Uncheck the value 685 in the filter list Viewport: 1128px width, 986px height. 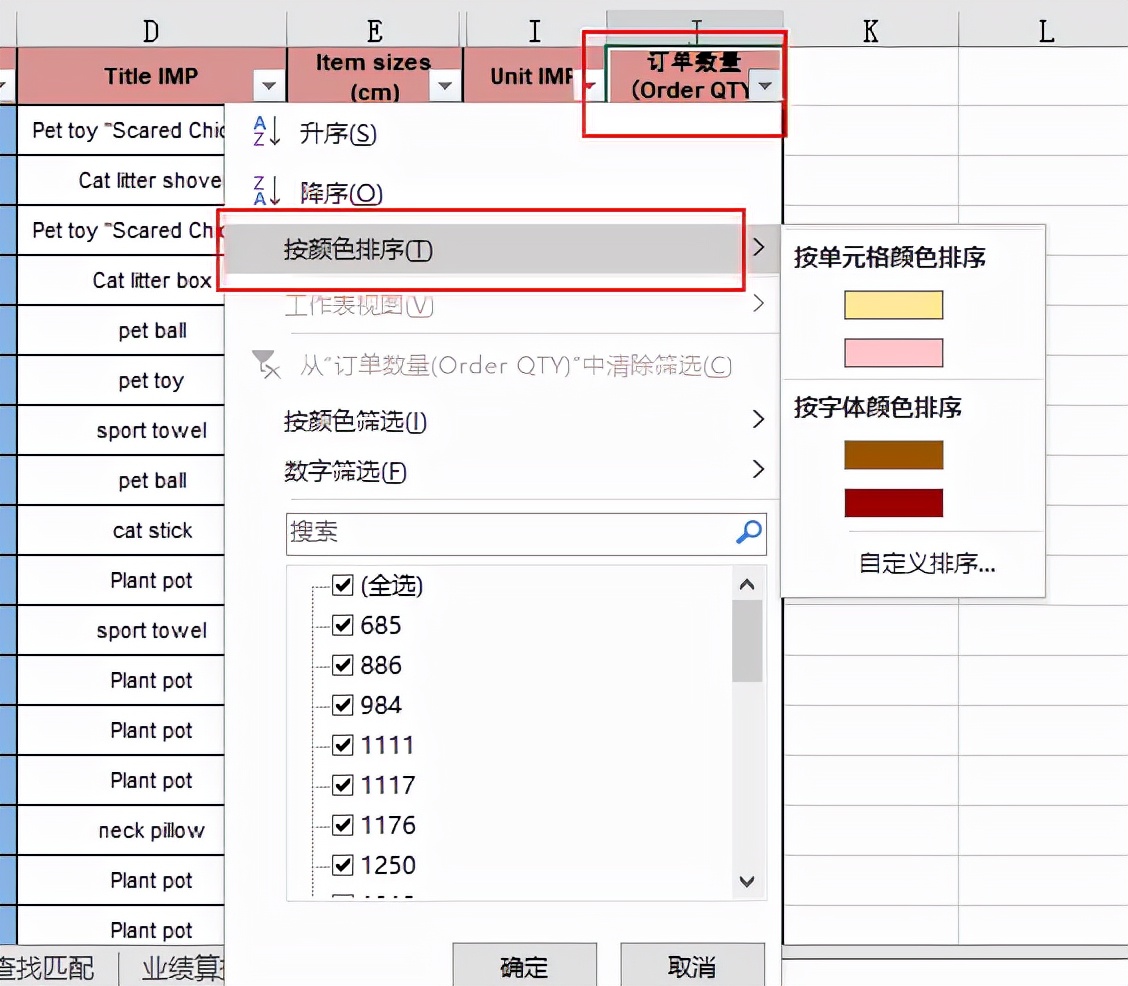(x=343, y=625)
